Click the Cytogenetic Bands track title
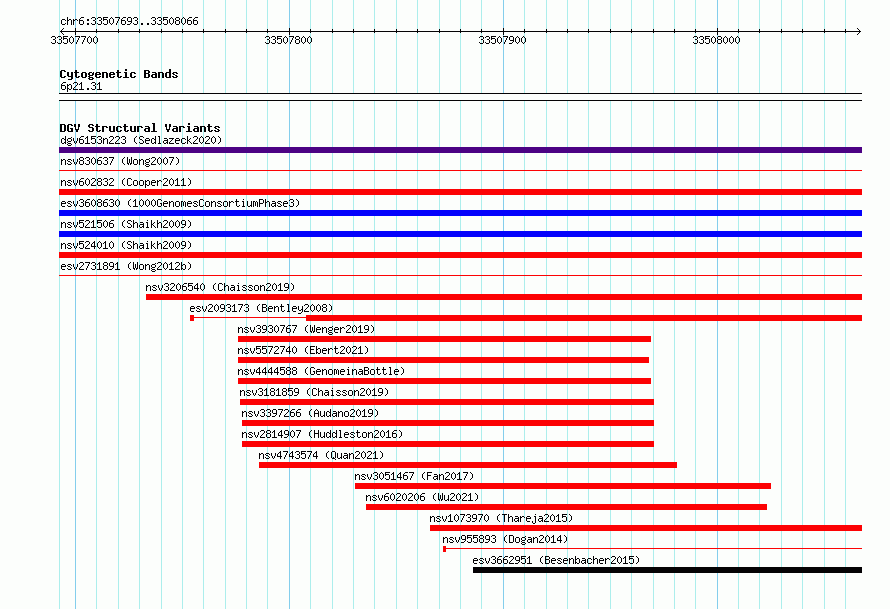890x609 pixels. [119, 74]
